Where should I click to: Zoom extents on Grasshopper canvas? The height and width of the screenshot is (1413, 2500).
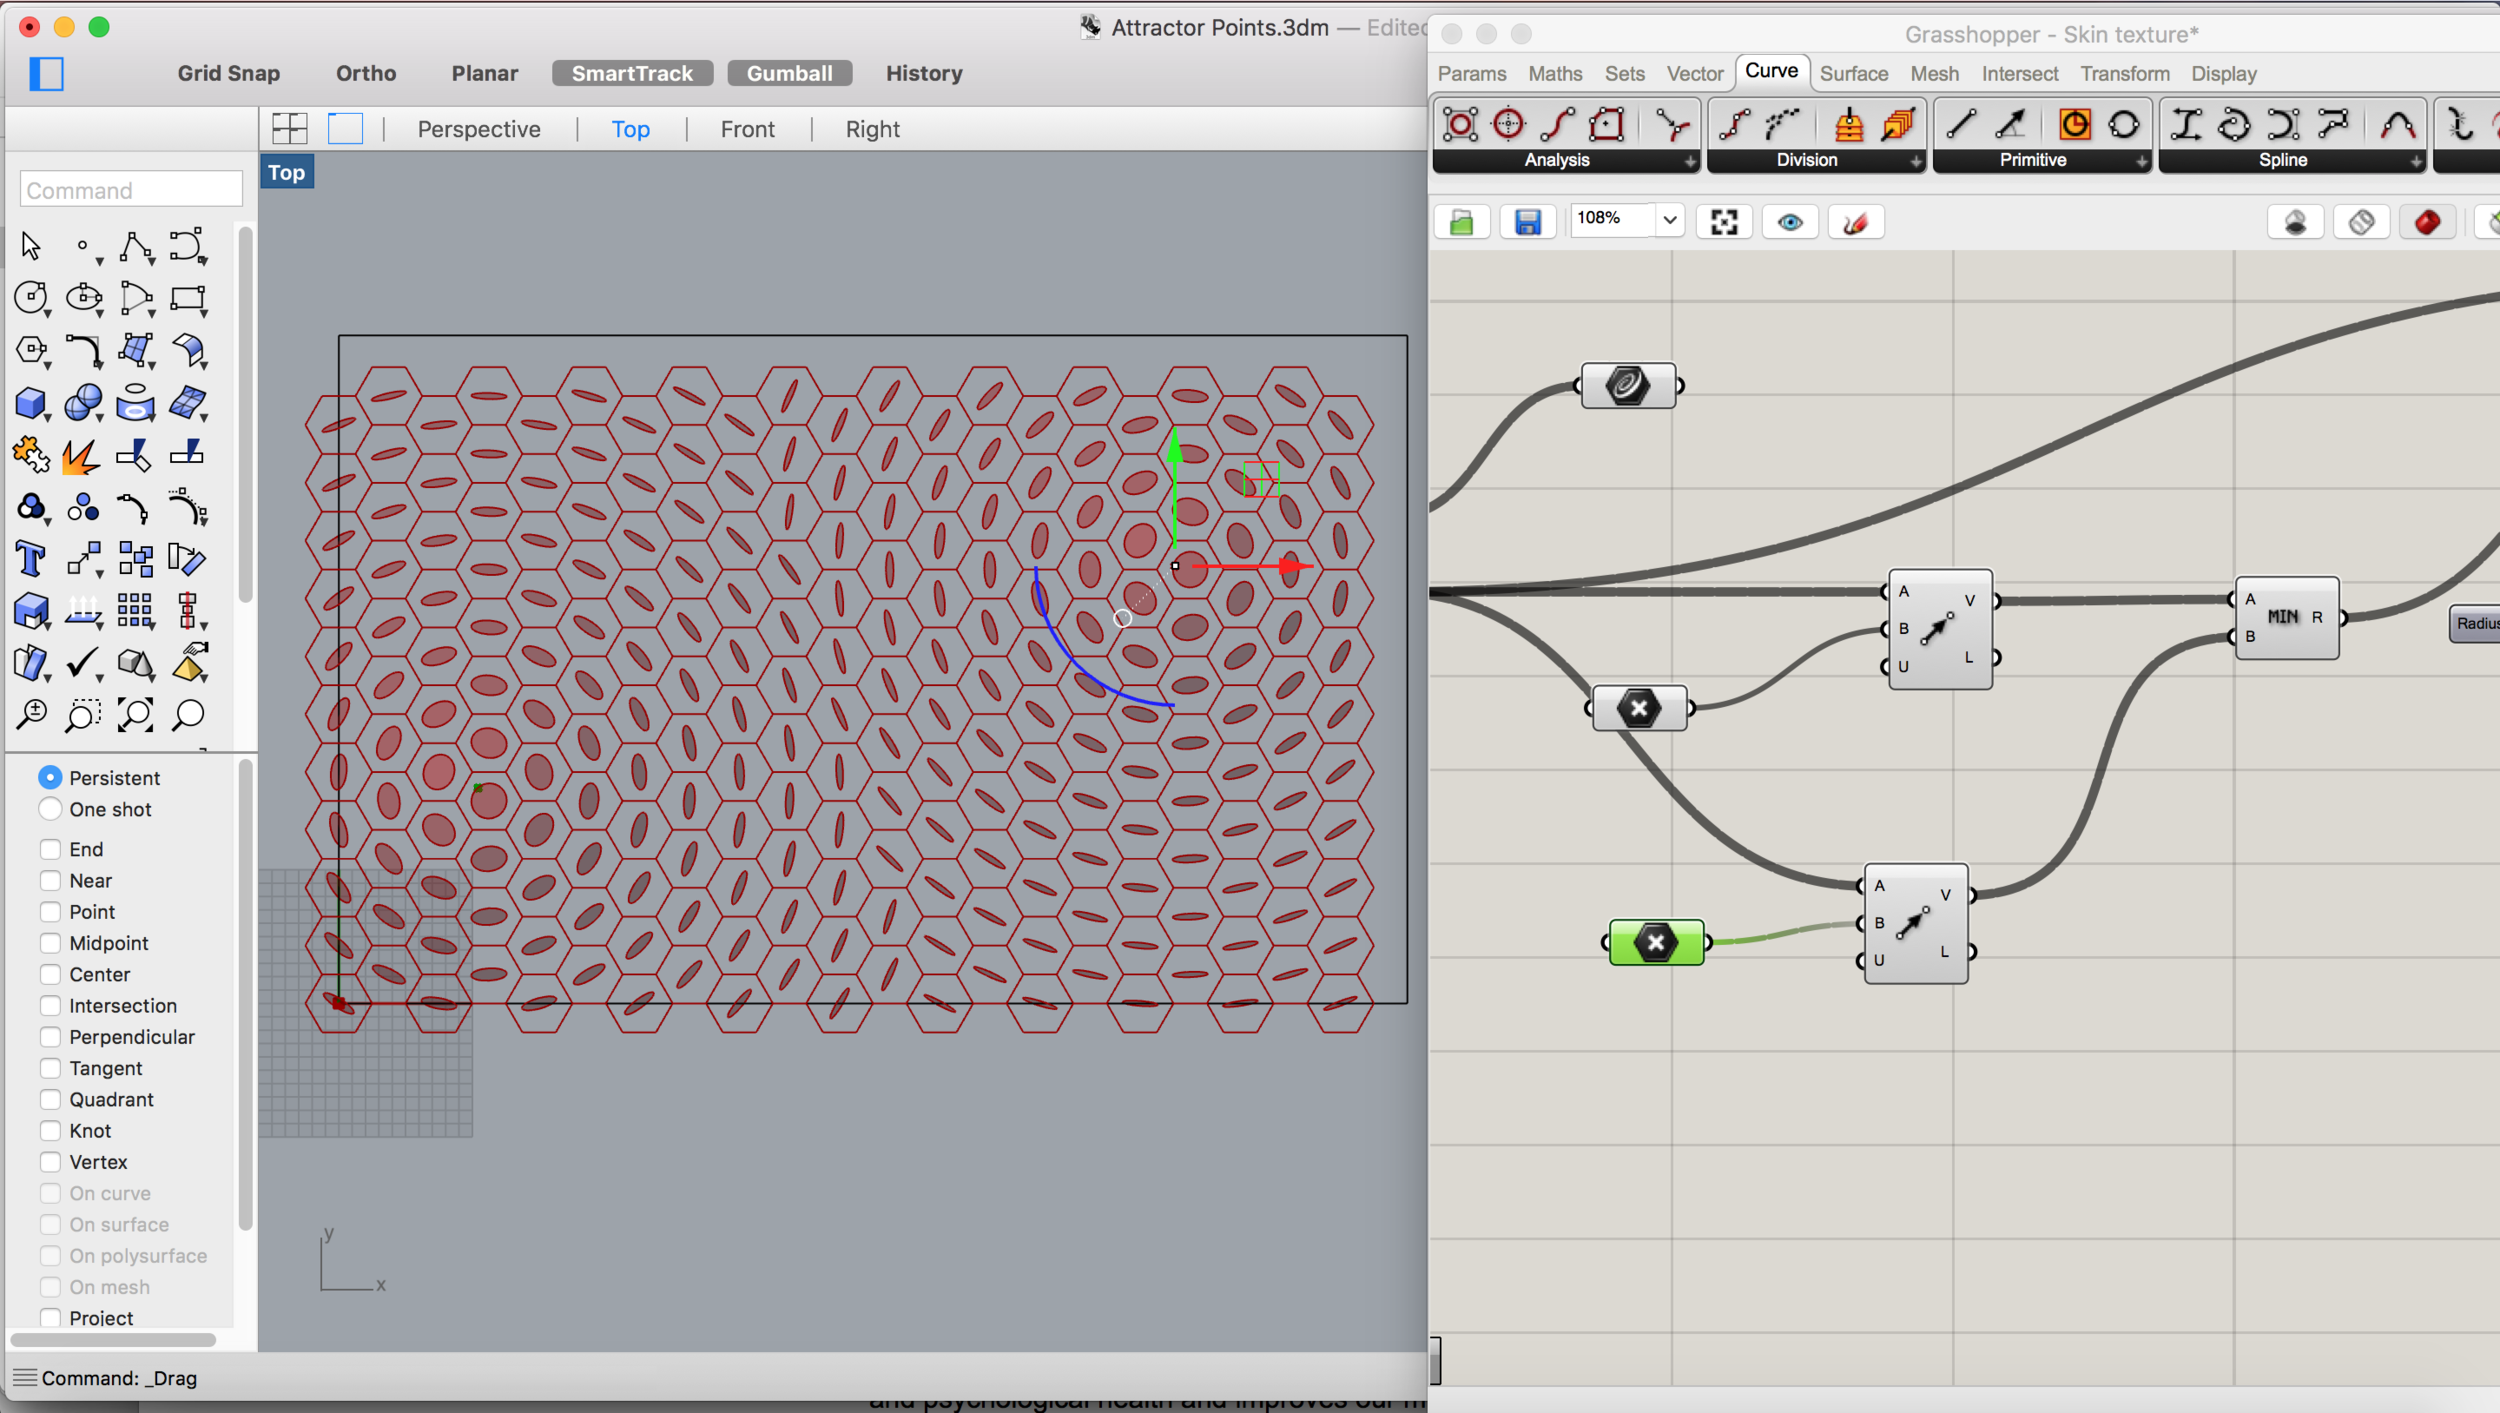[x=1724, y=222]
